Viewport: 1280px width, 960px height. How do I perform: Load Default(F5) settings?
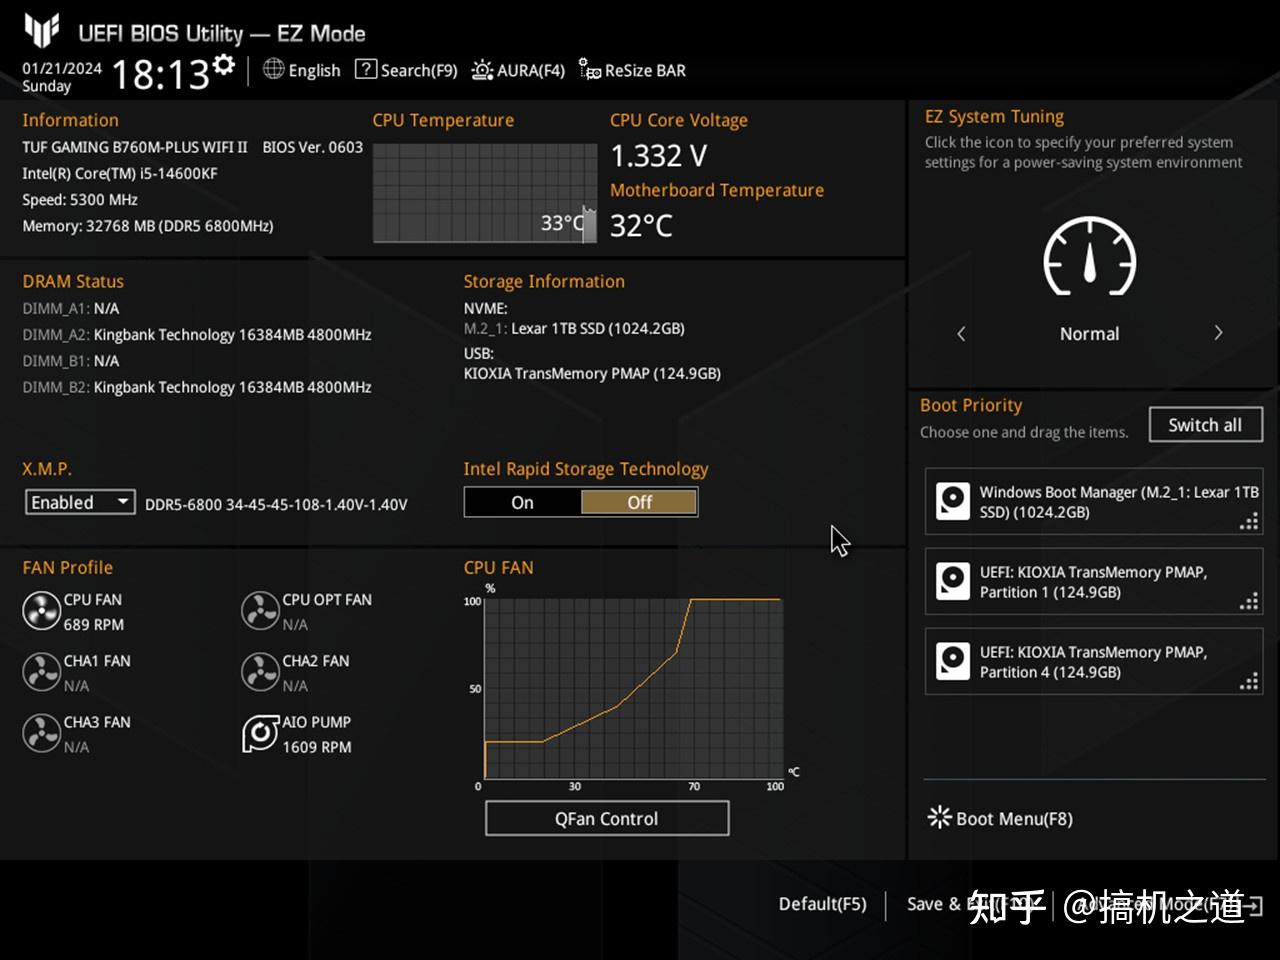(x=822, y=904)
